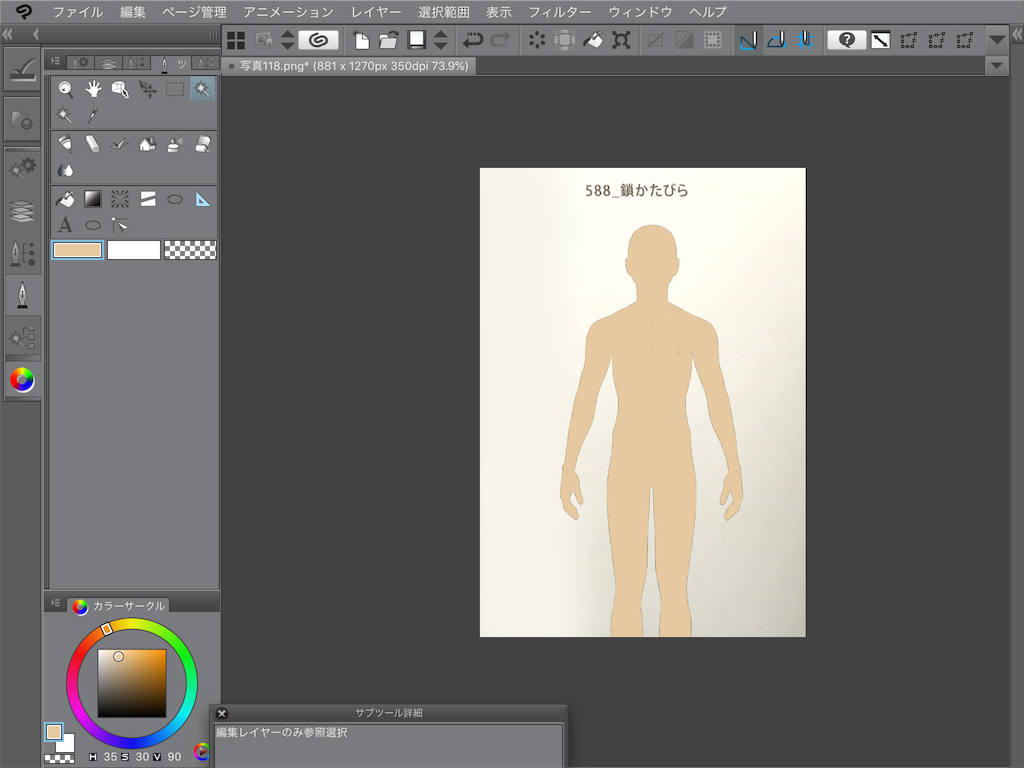Select the Blend droplets tool
Image resolution: width=1024 pixels, height=768 pixels.
click(x=65, y=170)
